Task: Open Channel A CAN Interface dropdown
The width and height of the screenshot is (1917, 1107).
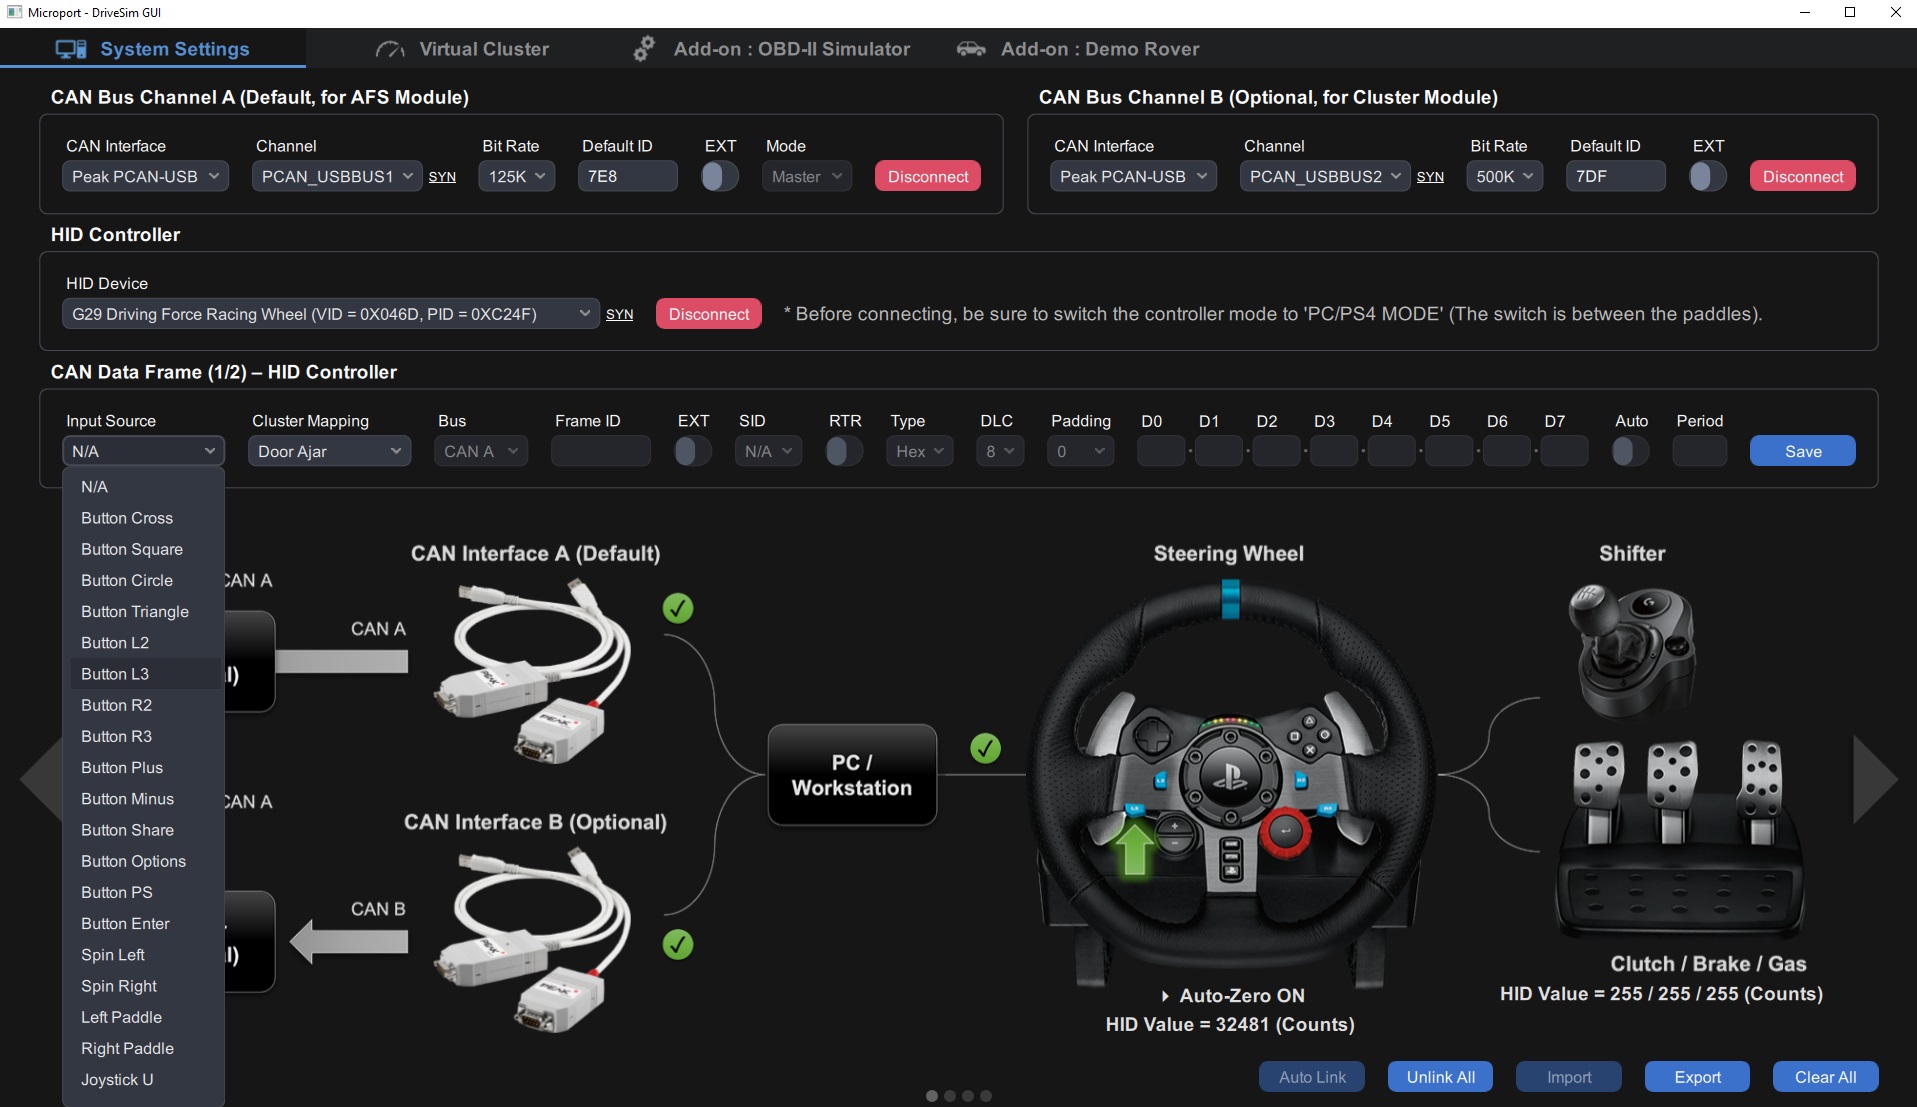Action: point(145,176)
